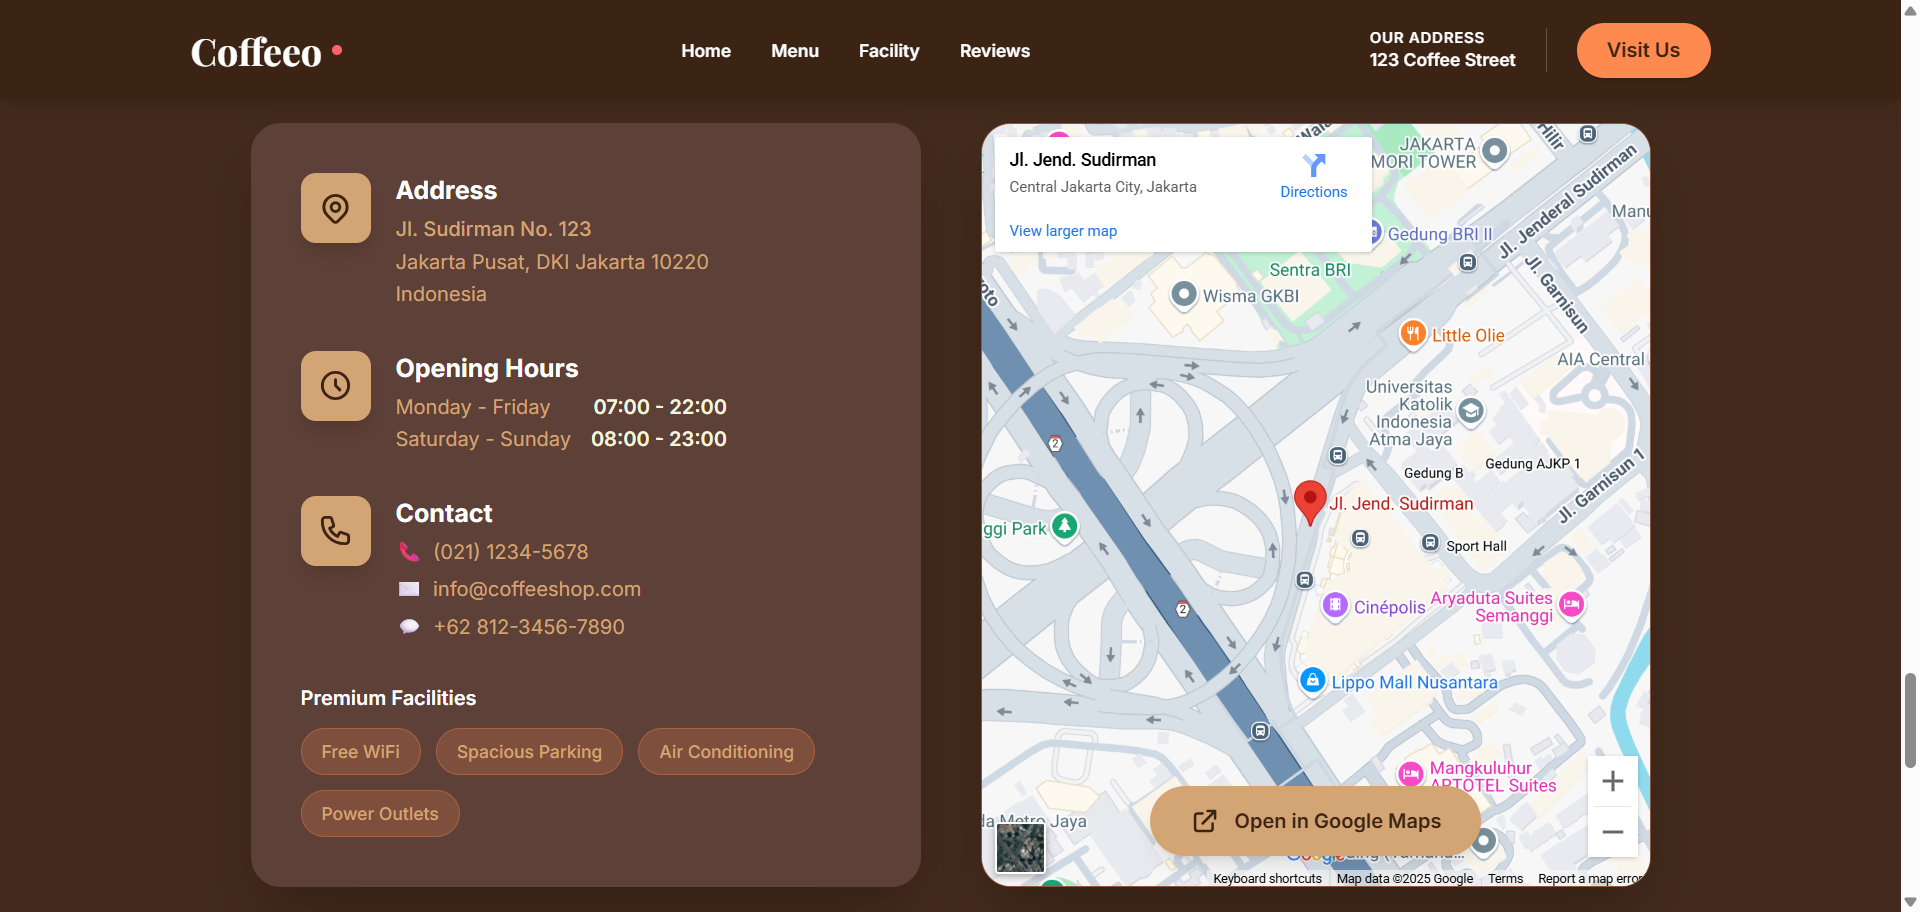Click the Lippo Mall Nusantara shopping icon
The height and width of the screenshot is (912, 1920).
(x=1312, y=680)
